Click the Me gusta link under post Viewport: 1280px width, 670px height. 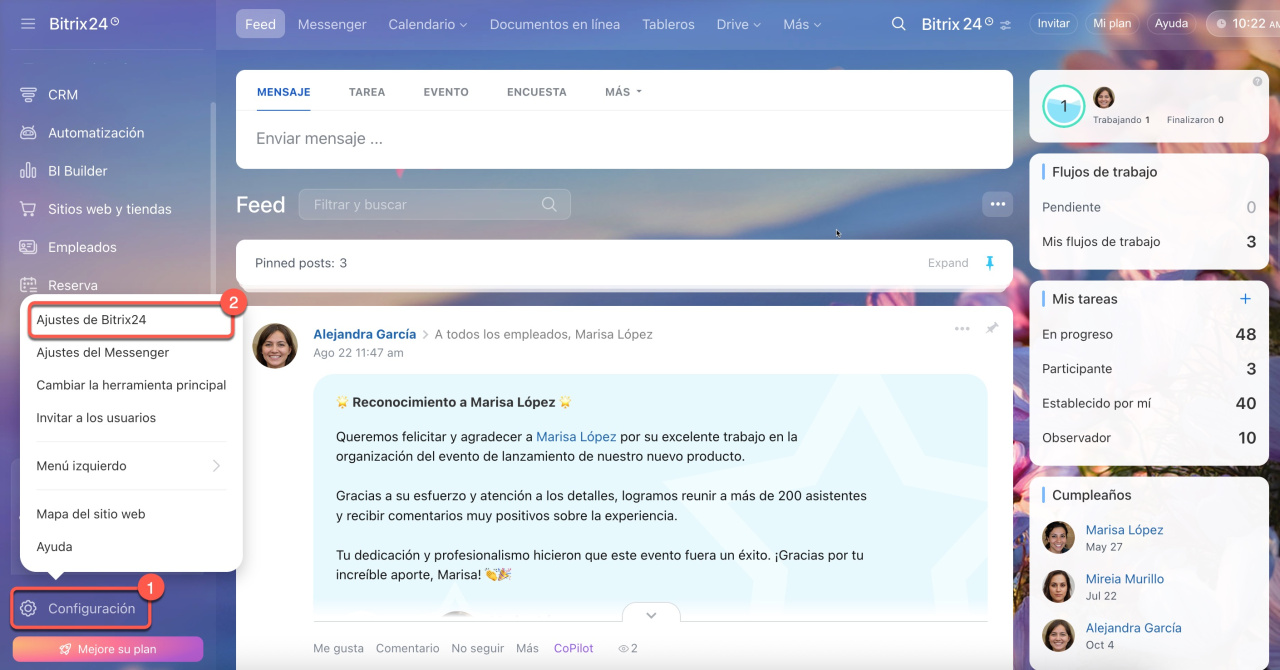338,648
